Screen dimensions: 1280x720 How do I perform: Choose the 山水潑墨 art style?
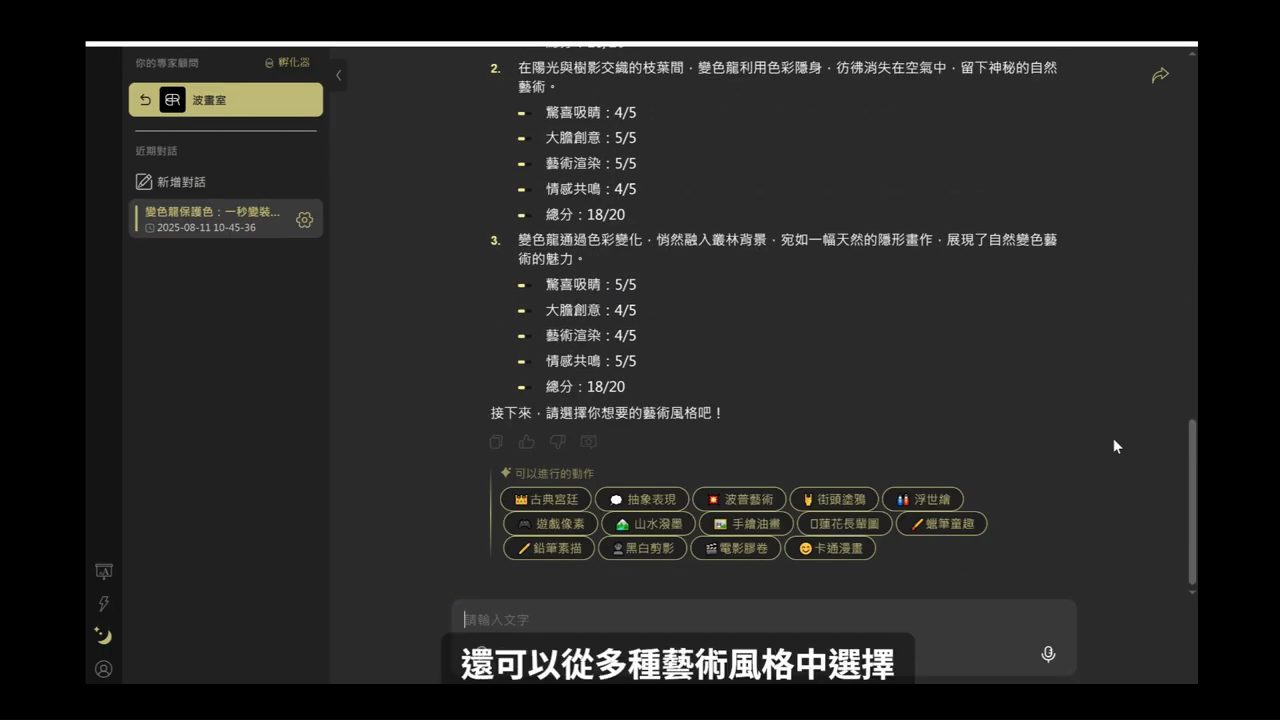[x=648, y=523]
